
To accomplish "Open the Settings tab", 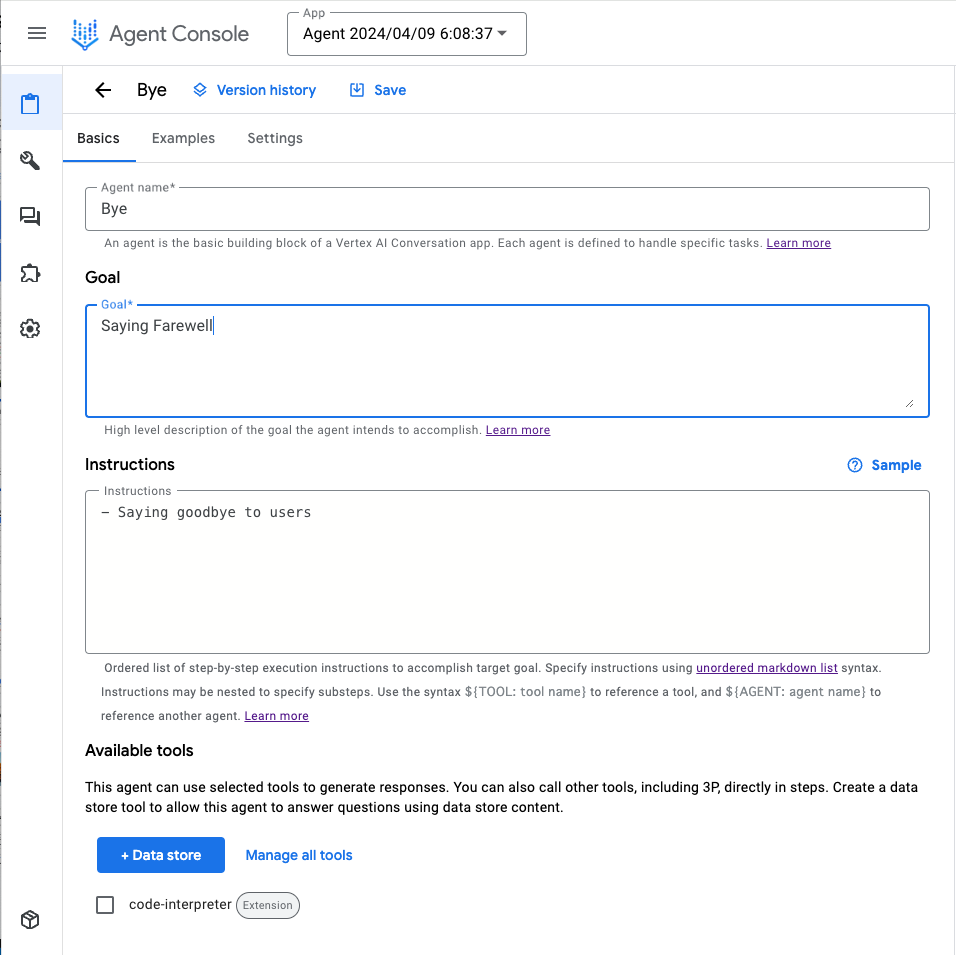I will pyautogui.click(x=274, y=138).
